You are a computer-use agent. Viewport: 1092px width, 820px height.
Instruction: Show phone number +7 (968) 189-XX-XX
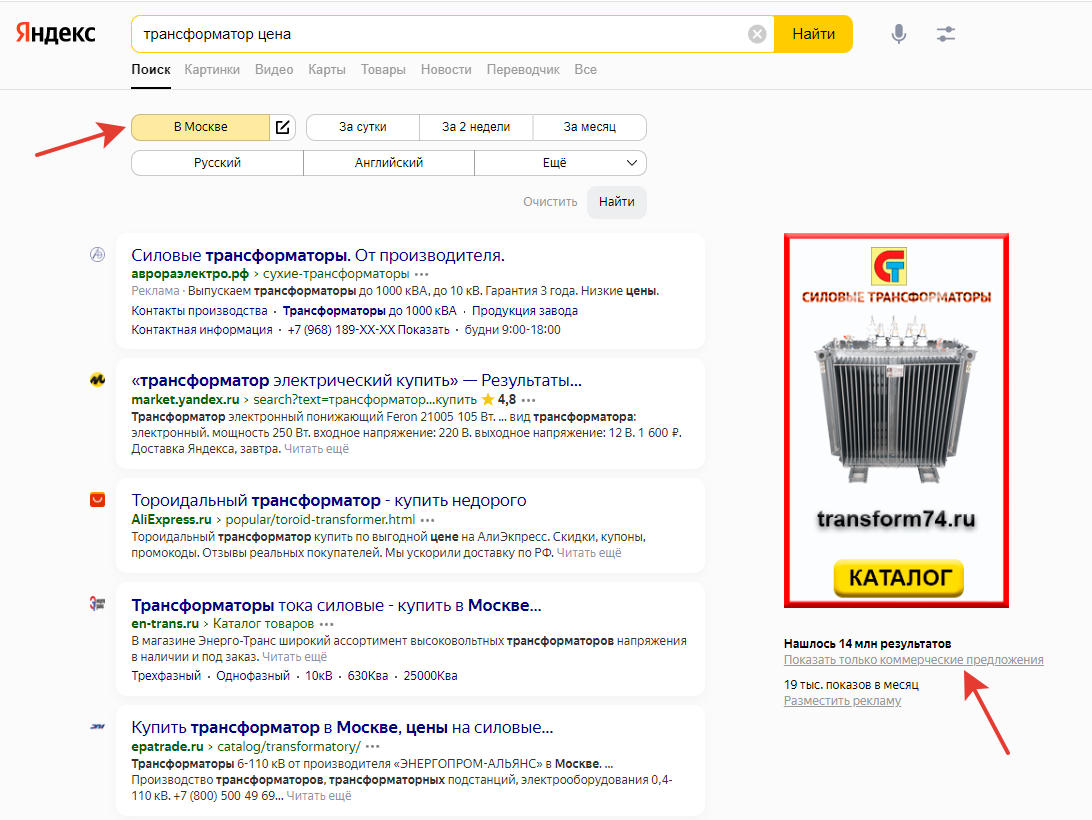pyautogui.click(x=368, y=330)
